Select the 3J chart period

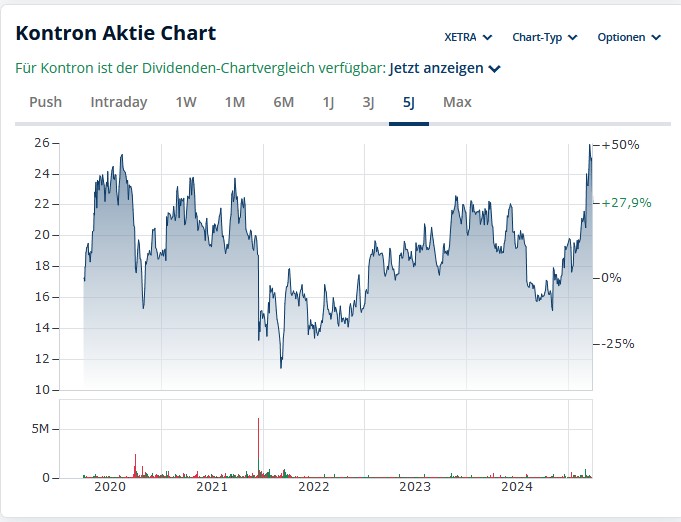pyautogui.click(x=368, y=102)
